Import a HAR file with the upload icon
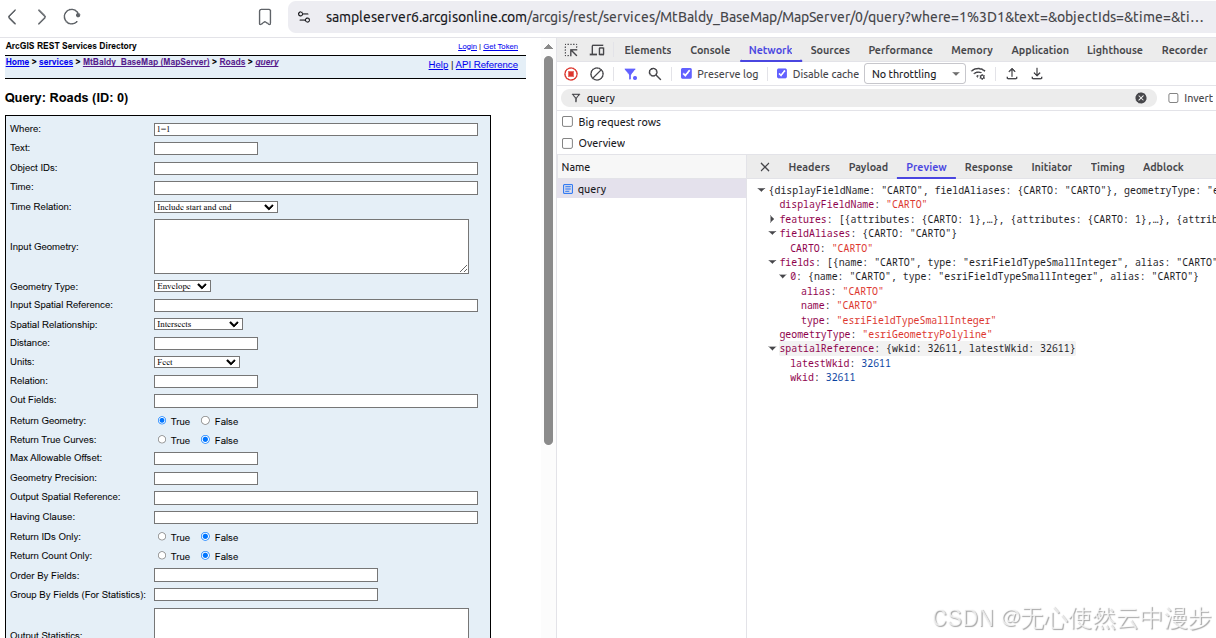Viewport: 1216px width, 638px height. click(1012, 74)
